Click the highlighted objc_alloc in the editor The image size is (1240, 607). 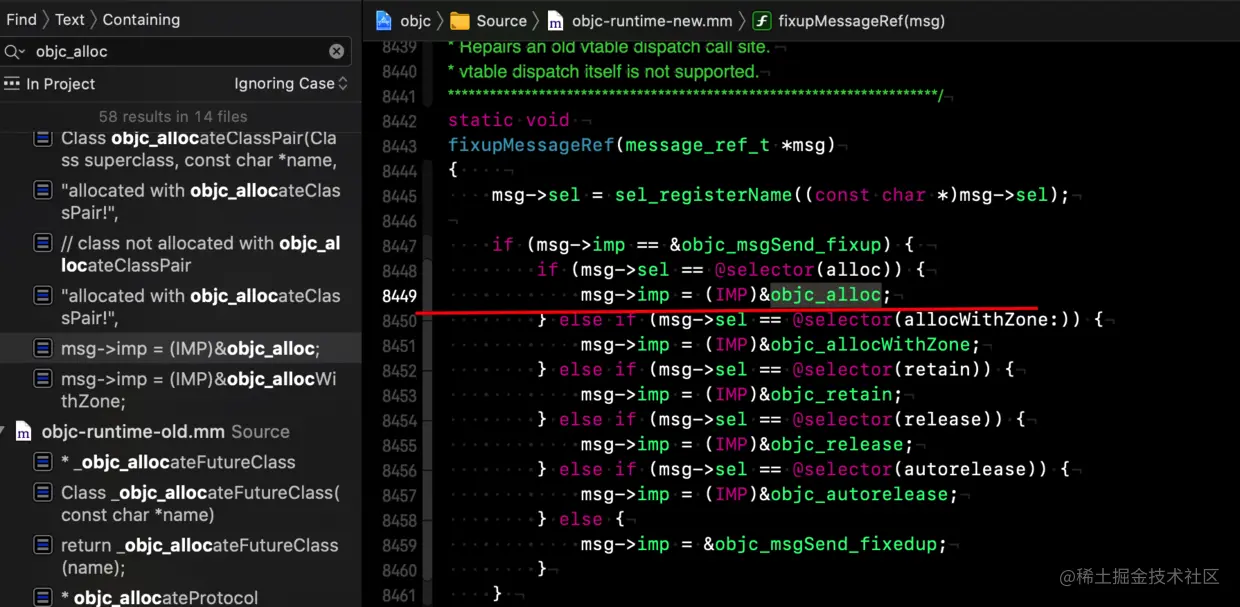coord(825,295)
